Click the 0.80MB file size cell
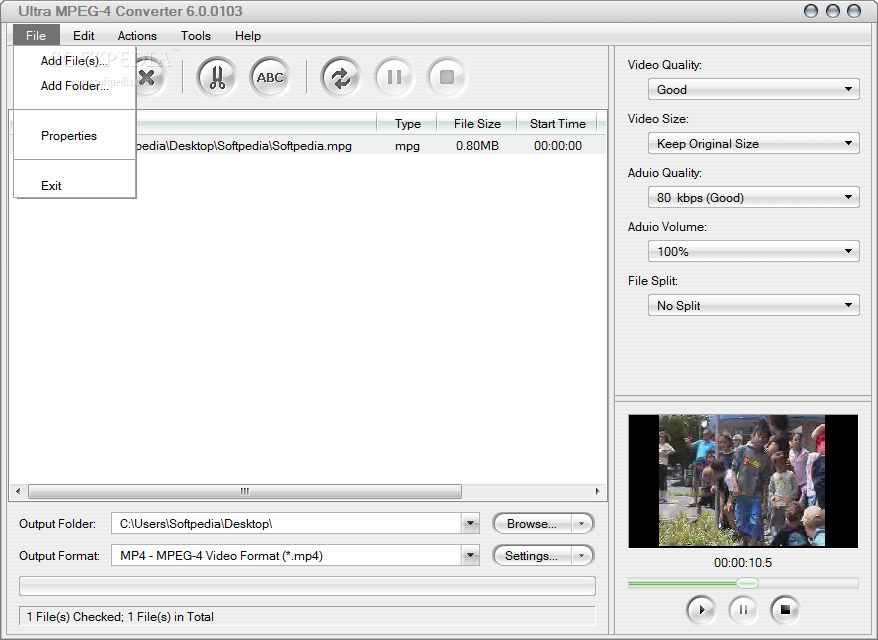This screenshot has height=640, width=878. [x=477, y=146]
